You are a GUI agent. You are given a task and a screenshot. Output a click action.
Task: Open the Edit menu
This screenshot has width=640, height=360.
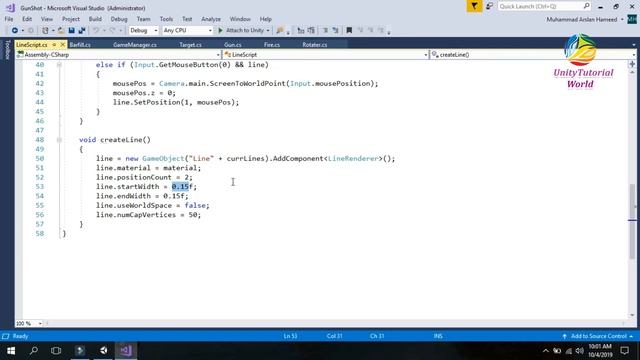[27, 19]
